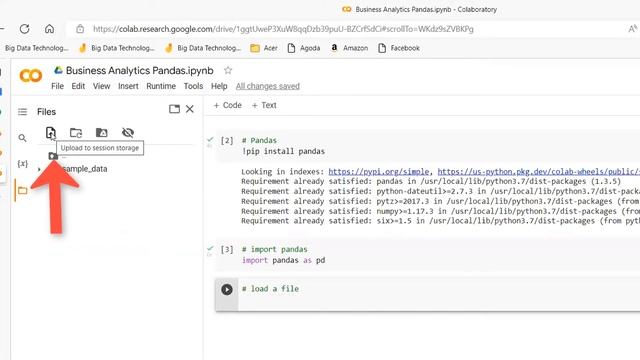Screen dimensions: 640x360
Task: Open the View menu
Action: click(x=101, y=86)
